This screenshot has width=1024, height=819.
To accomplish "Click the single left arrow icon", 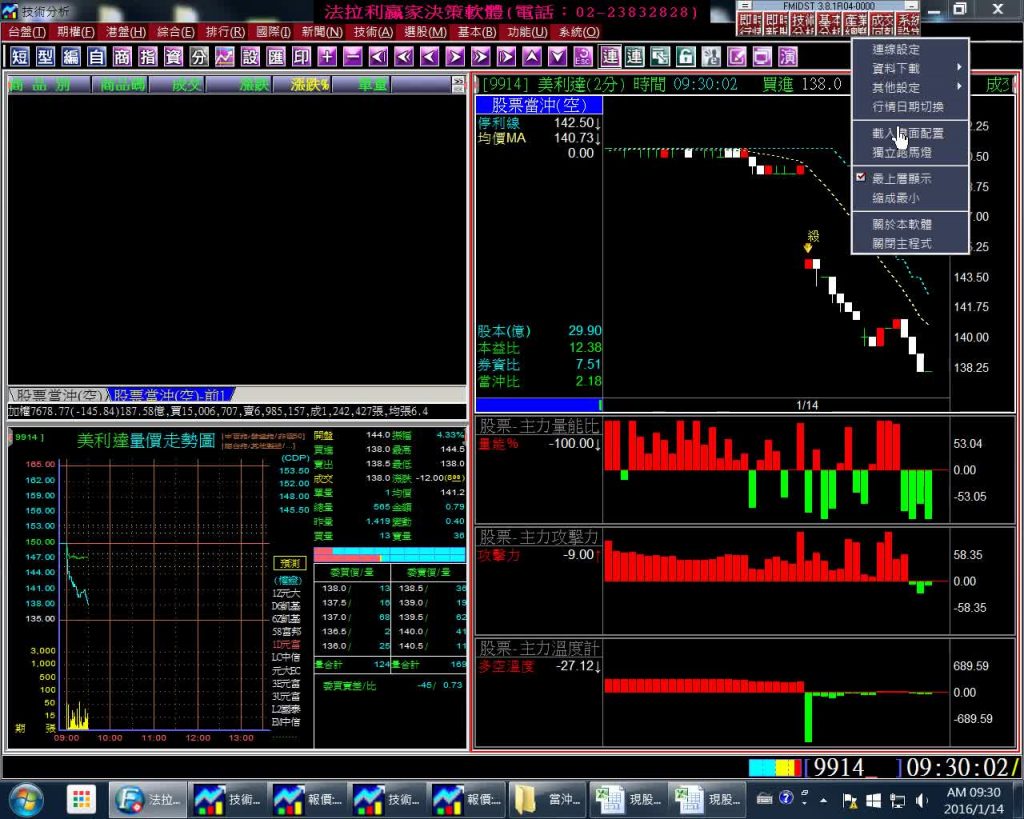I will (429, 57).
